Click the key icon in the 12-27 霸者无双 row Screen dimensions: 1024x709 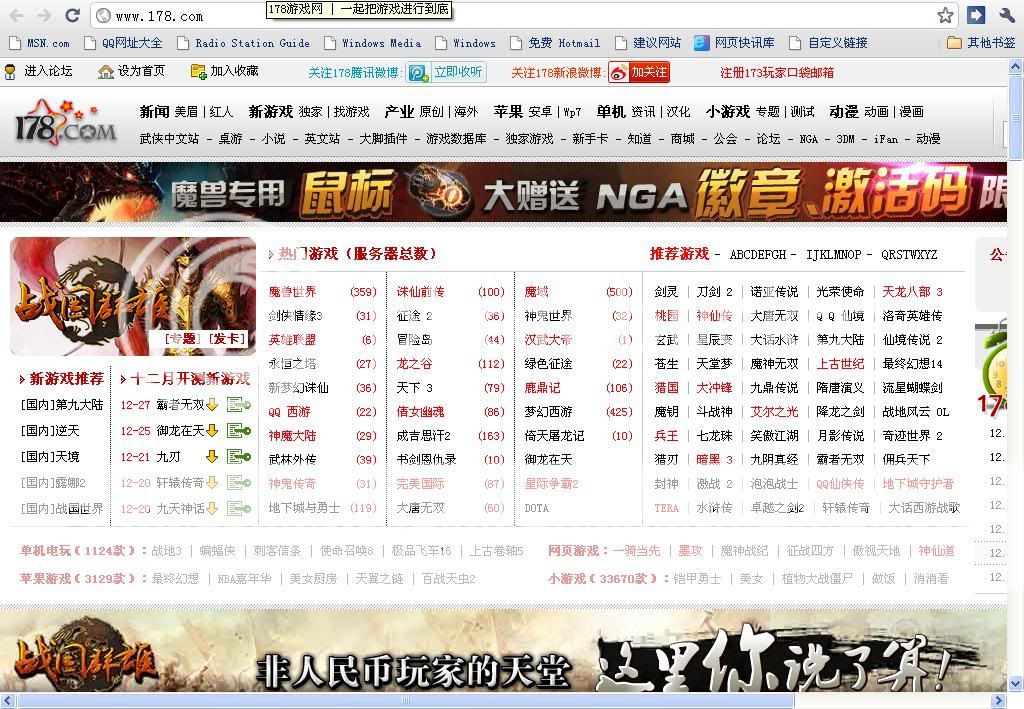pos(239,405)
